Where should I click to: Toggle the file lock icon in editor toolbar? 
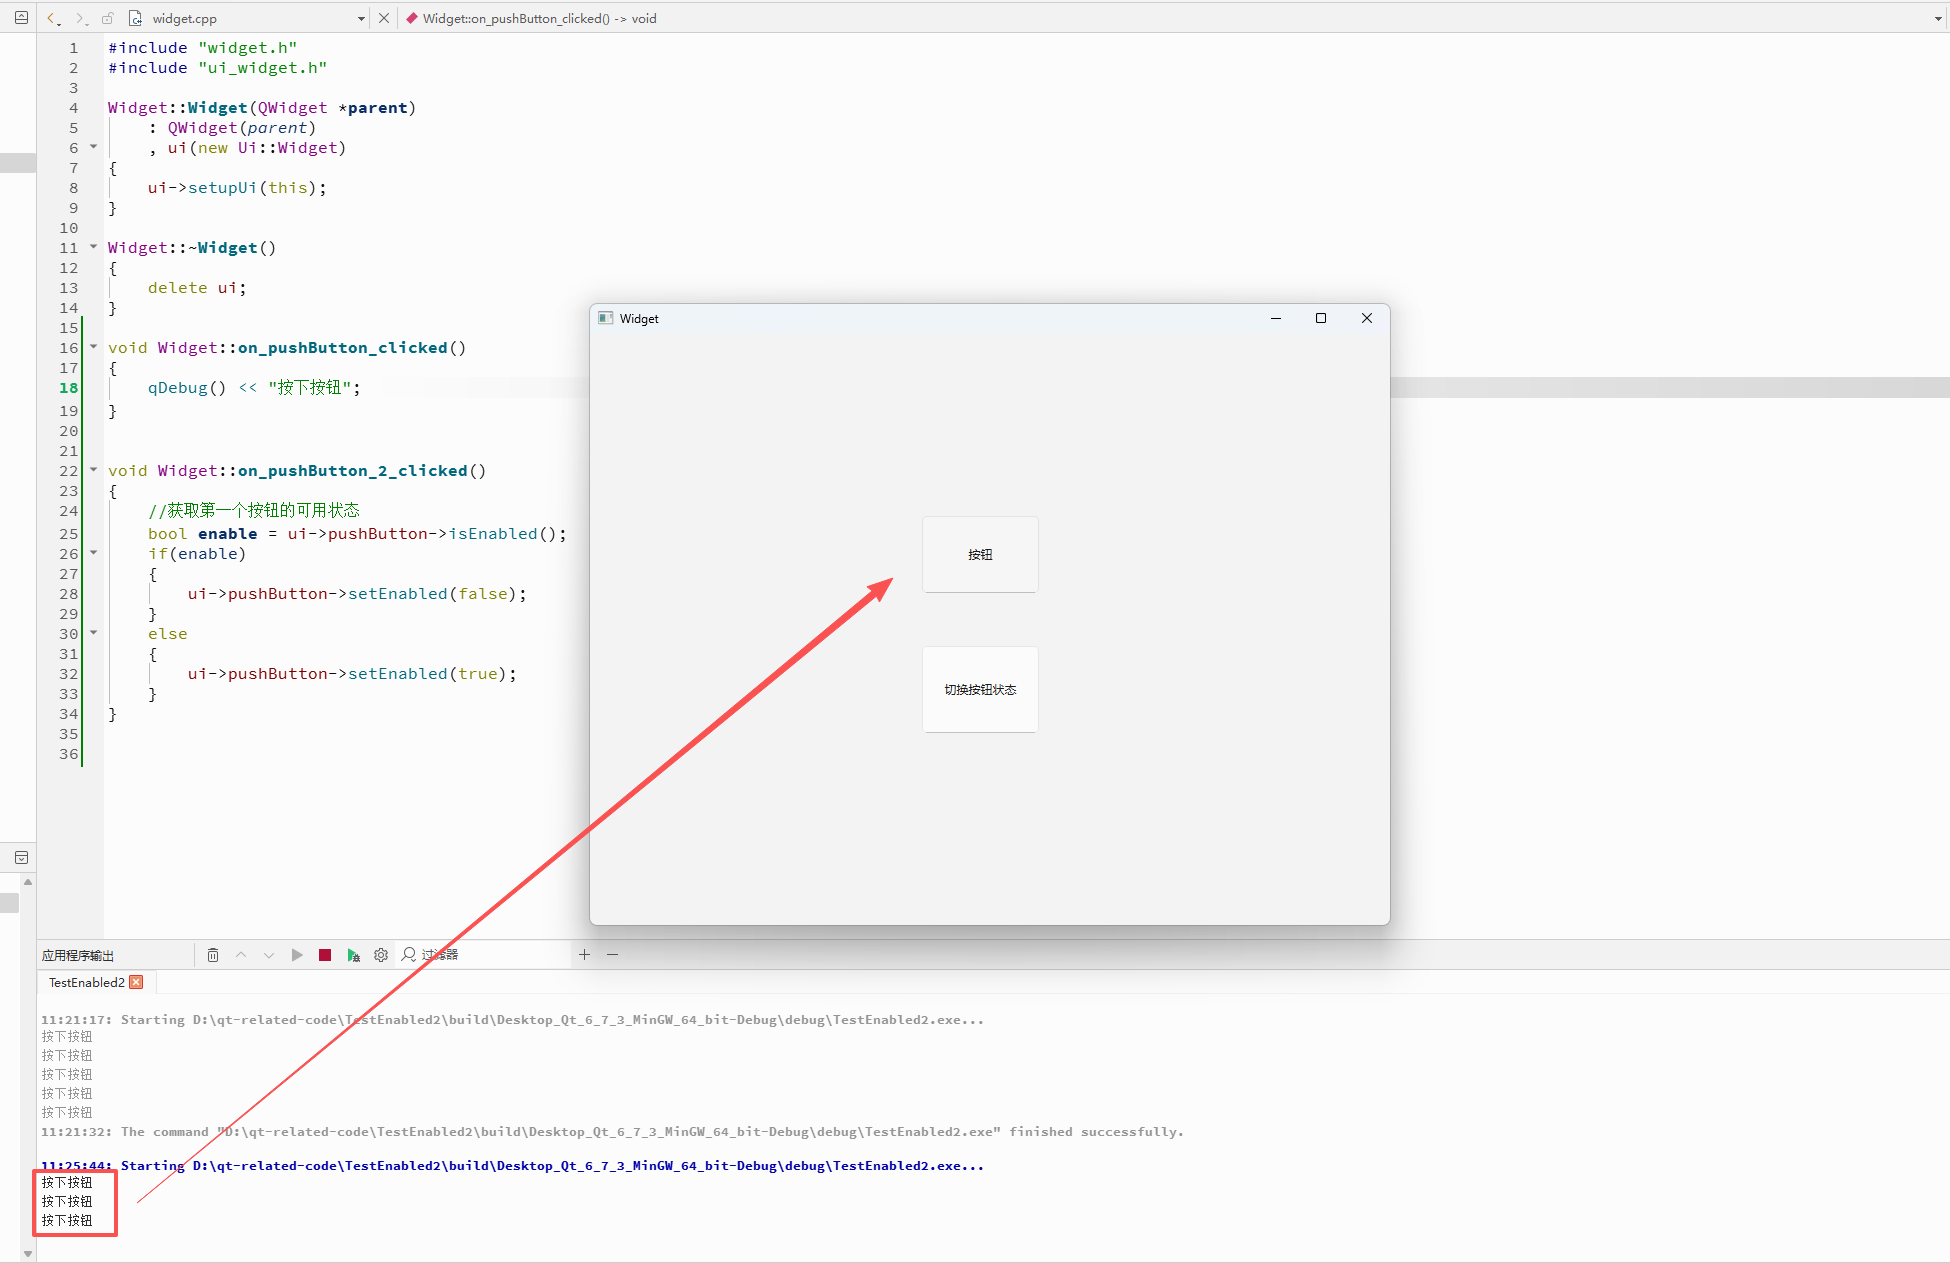pos(108,18)
